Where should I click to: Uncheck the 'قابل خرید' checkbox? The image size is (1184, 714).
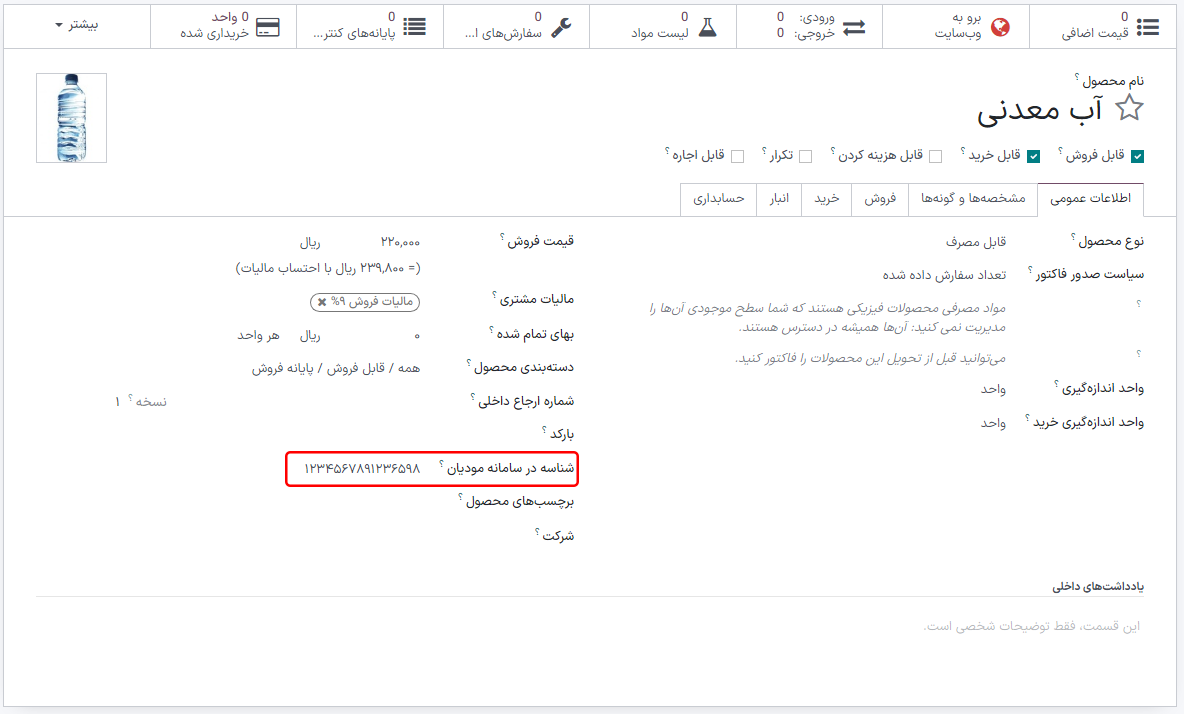click(1033, 156)
